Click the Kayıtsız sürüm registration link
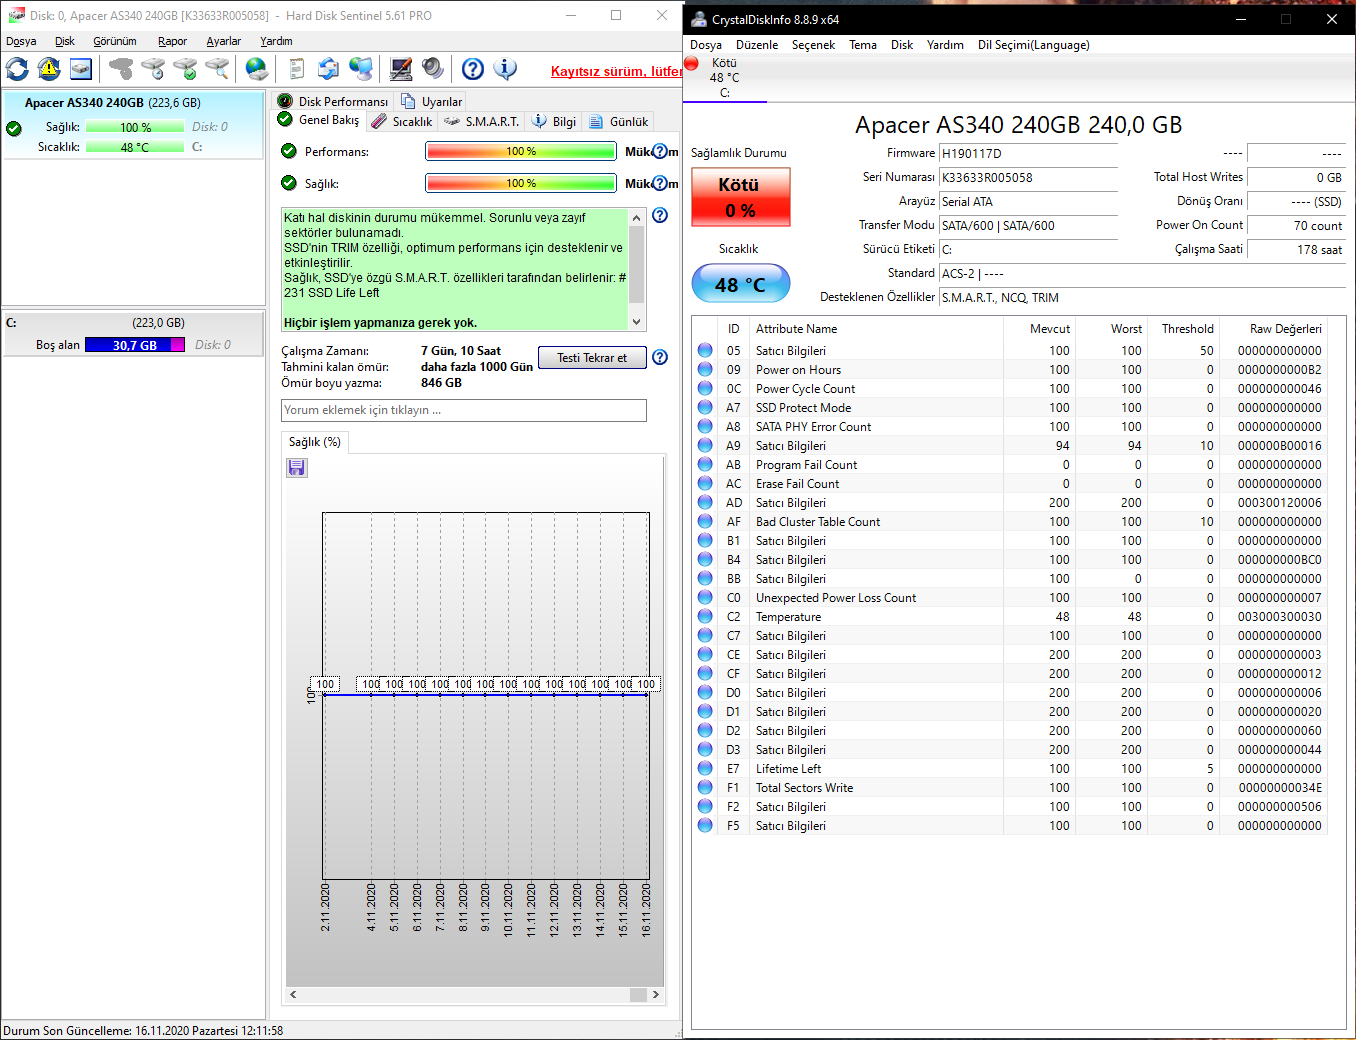 pyautogui.click(x=616, y=71)
